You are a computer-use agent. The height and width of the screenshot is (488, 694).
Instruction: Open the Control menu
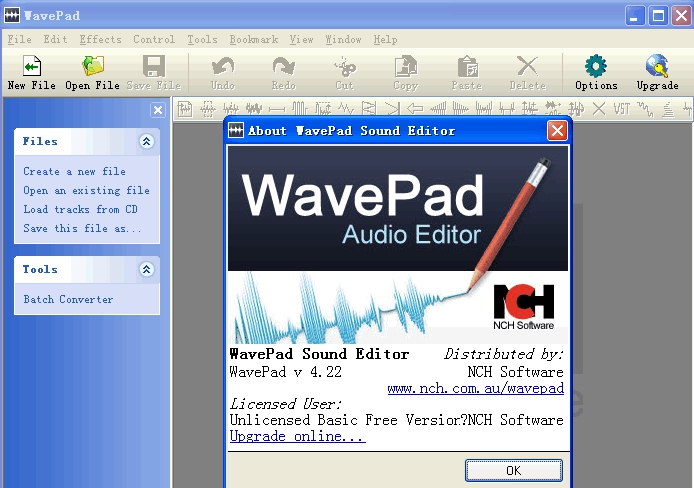[154, 39]
